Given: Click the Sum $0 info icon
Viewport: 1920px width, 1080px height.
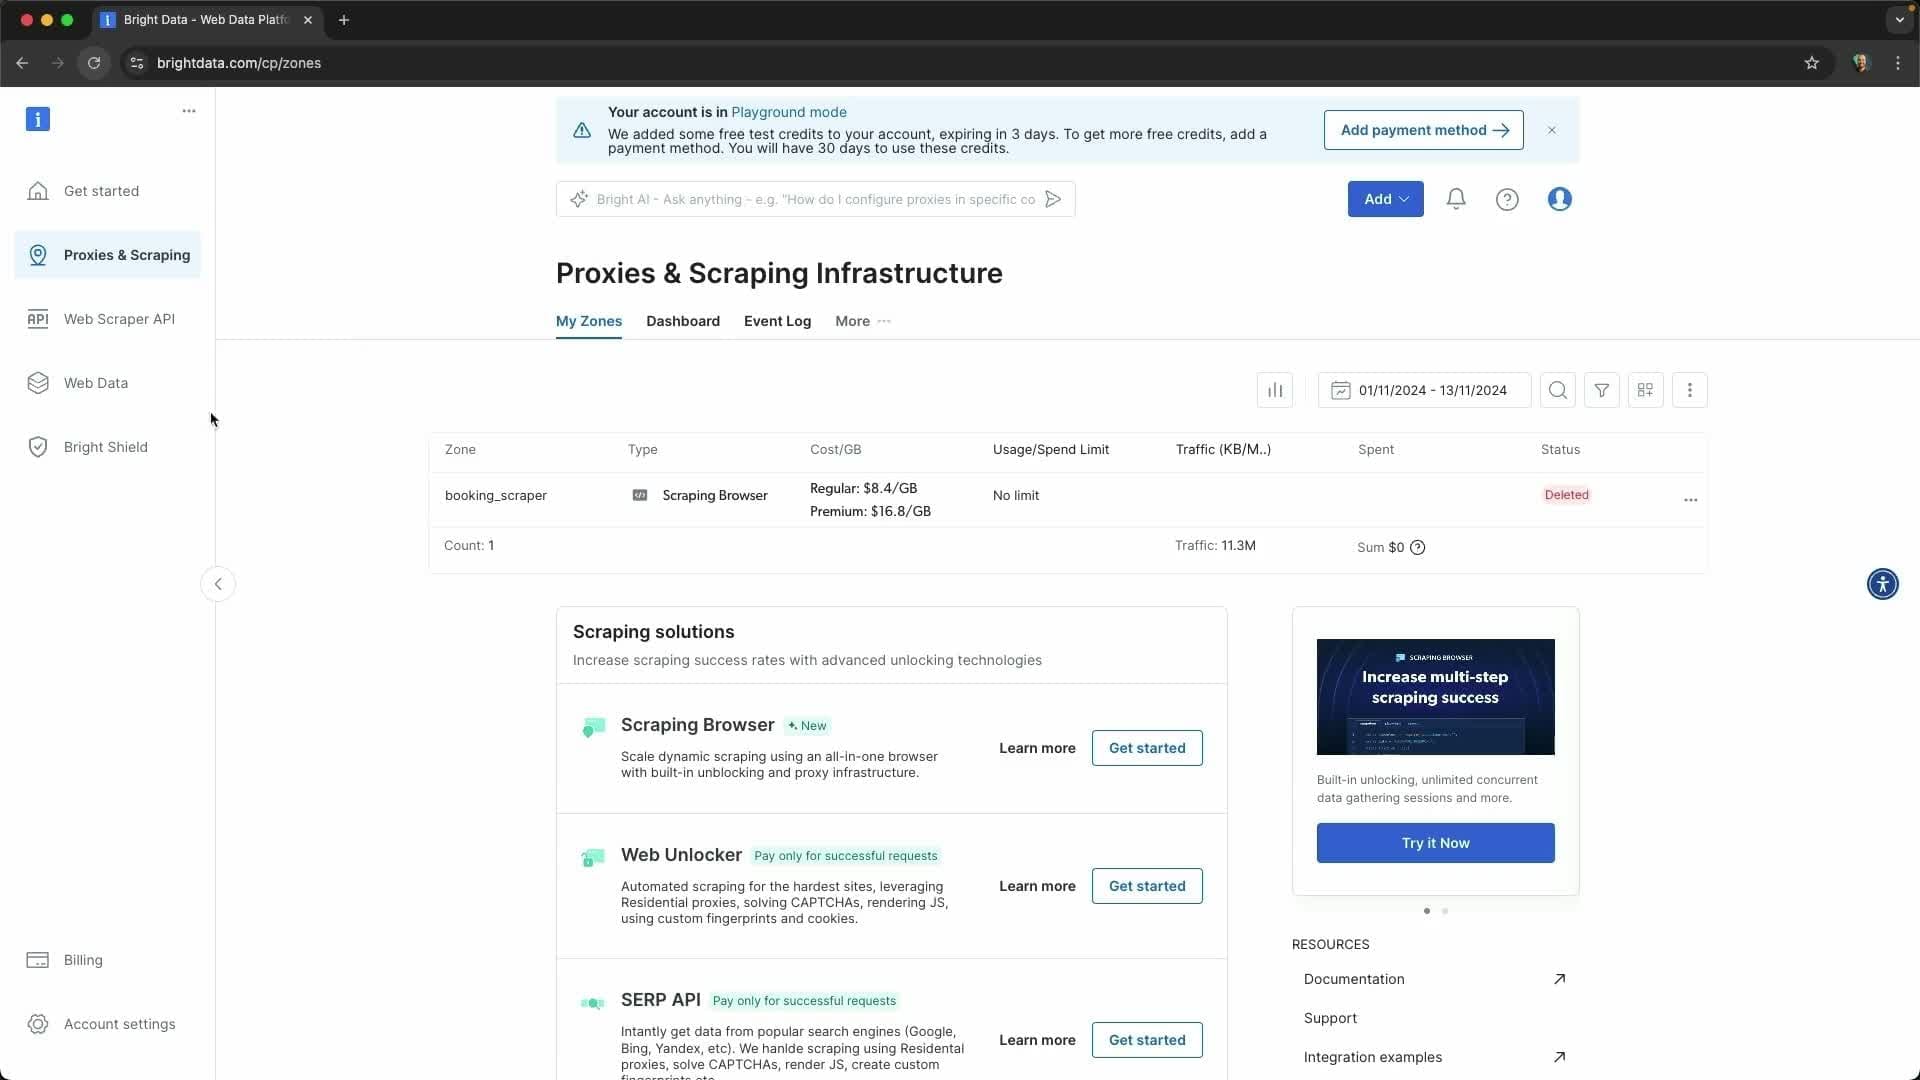Looking at the screenshot, I should click(x=1417, y=547).
